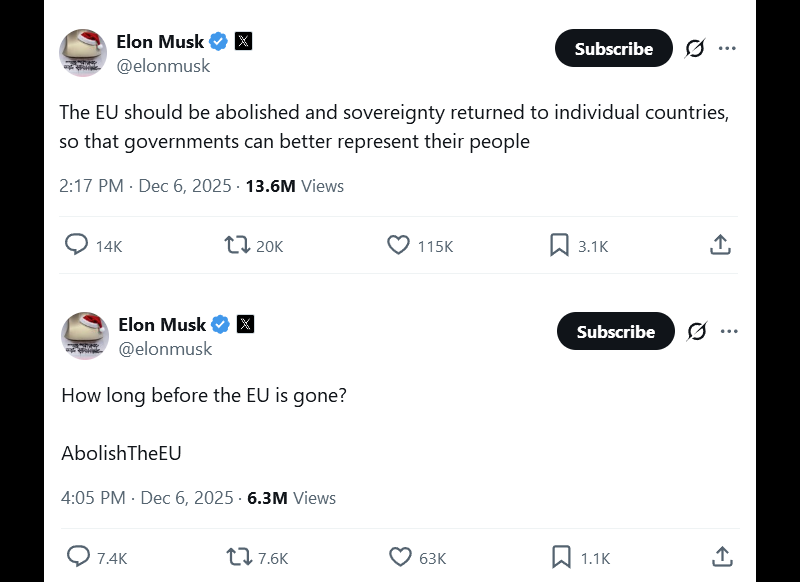Like the first tweet
This screenshot has height=582, width=800.
398,245
